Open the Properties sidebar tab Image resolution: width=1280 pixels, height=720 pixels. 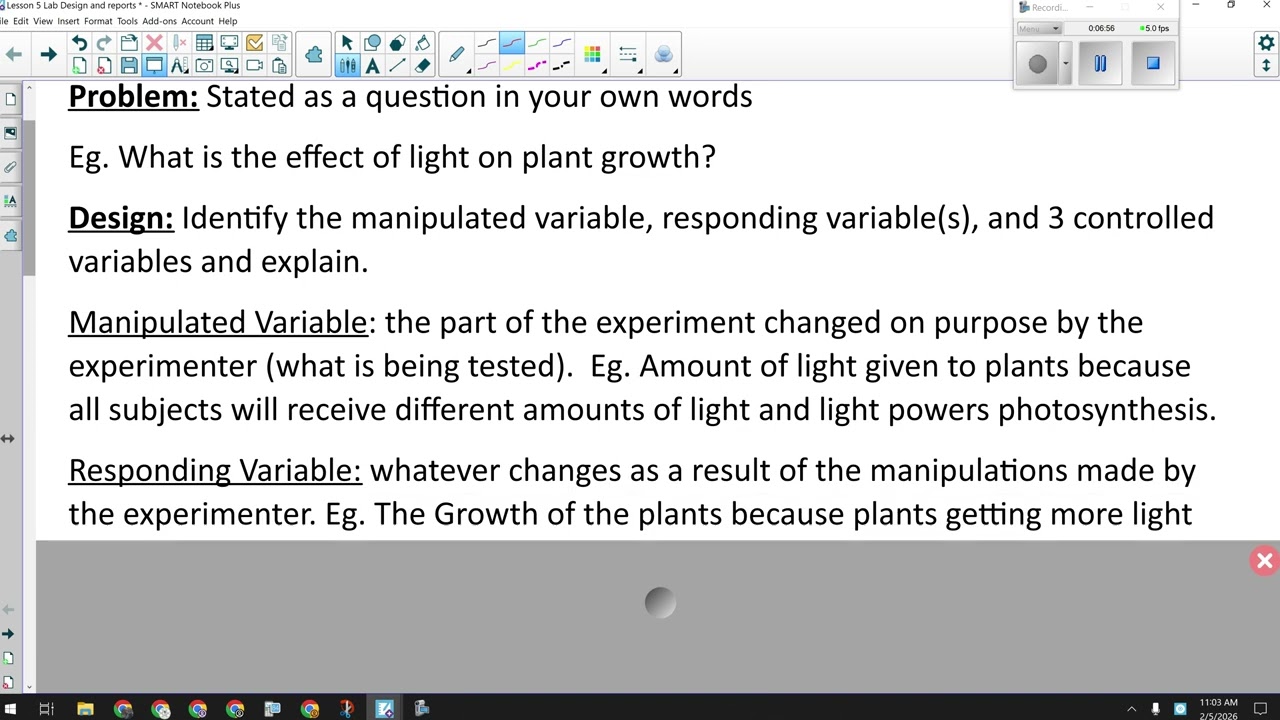pyautogui.click(x=10, y=201)
